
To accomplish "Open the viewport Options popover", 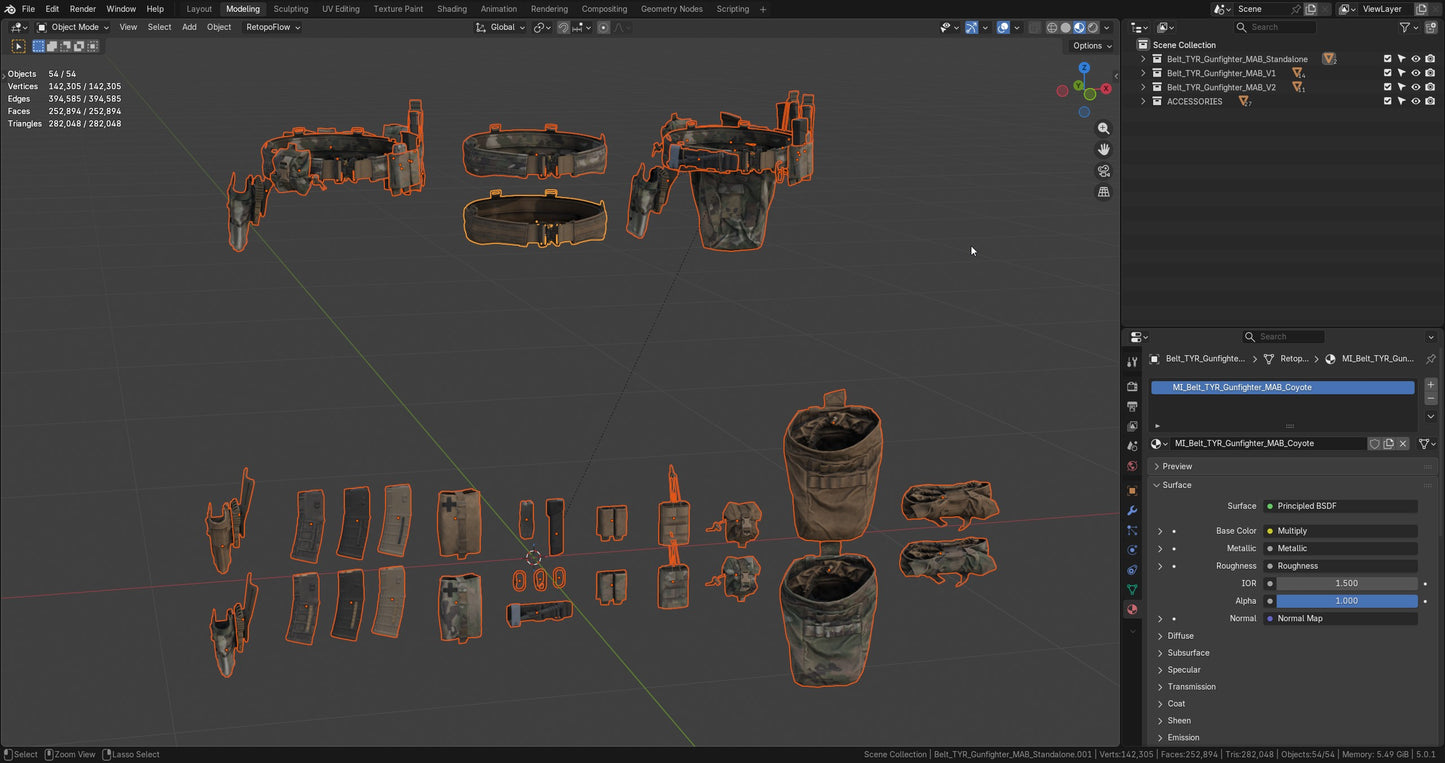I will point(1091,46).
